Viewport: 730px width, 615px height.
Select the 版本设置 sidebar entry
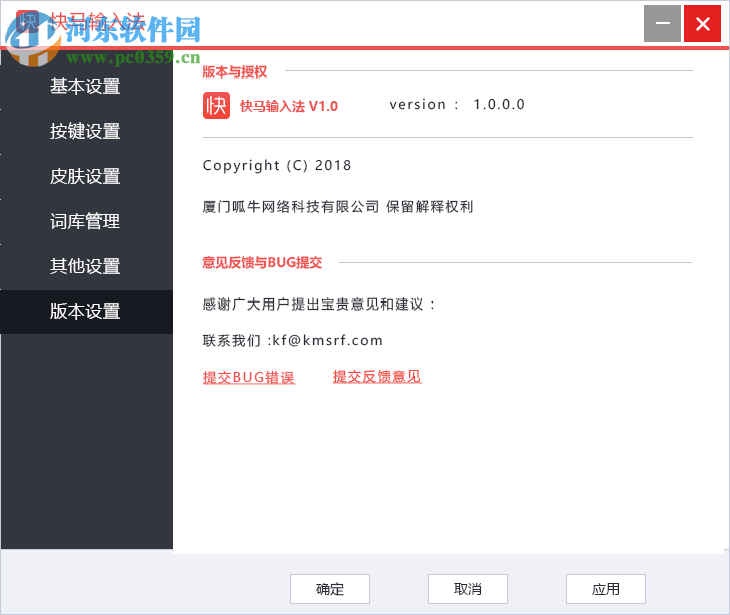coord(86,311)
